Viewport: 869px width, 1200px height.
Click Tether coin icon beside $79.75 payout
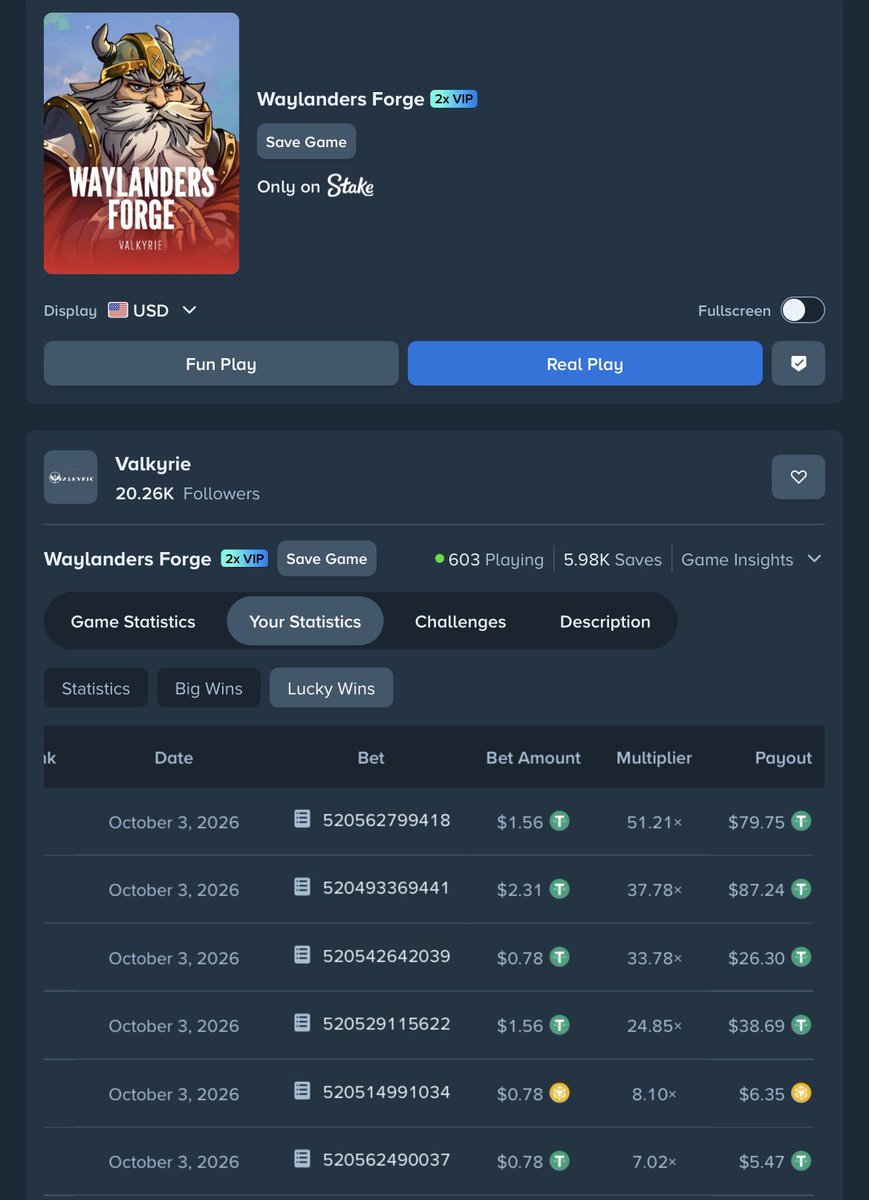(x=801, y=821)
